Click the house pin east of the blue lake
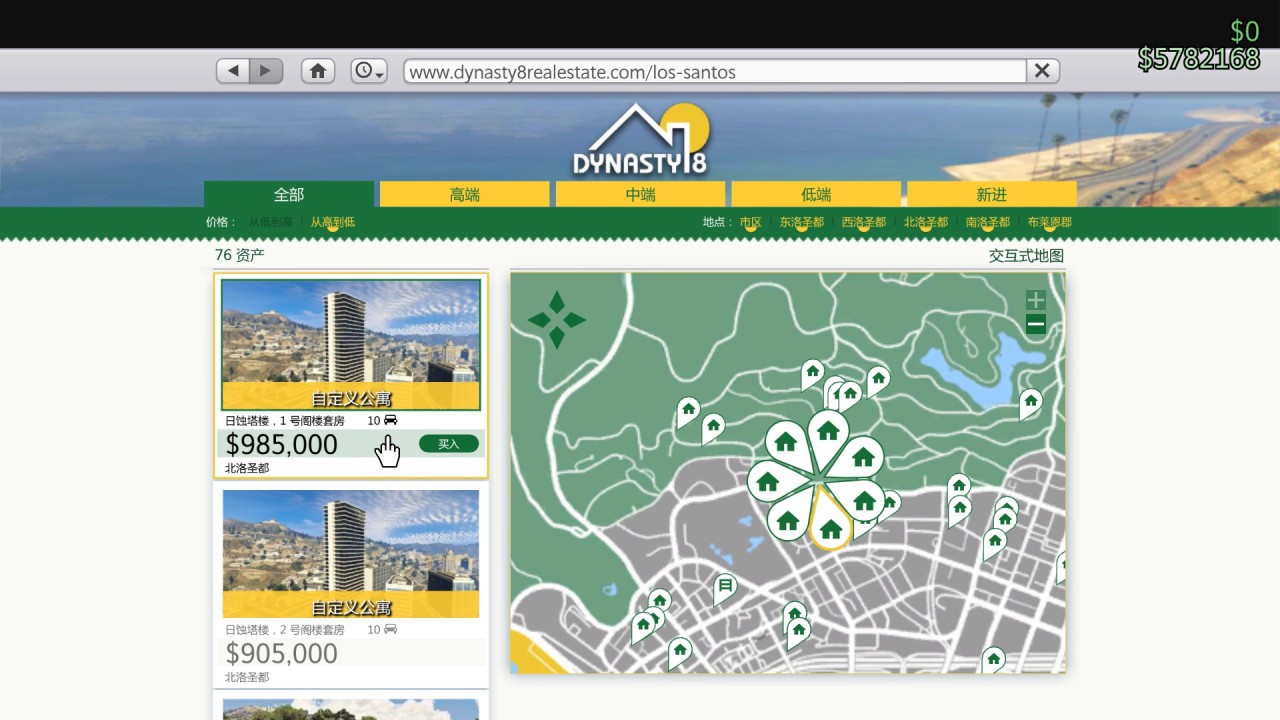 [x=1030, y=402]
